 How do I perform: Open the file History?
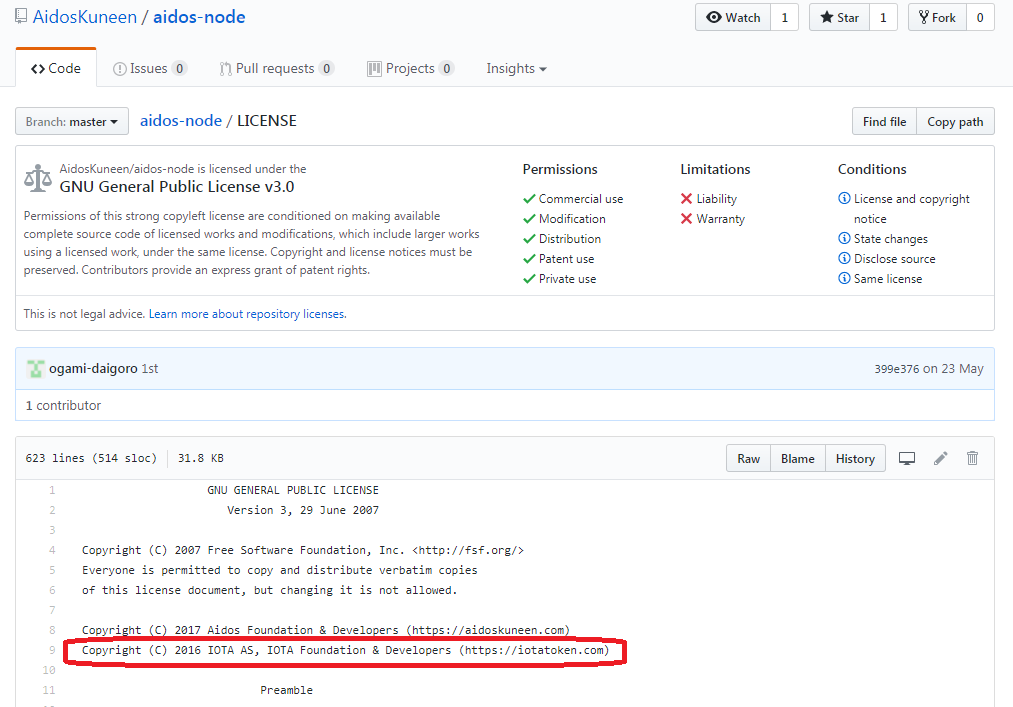click(x=855, y=458)
